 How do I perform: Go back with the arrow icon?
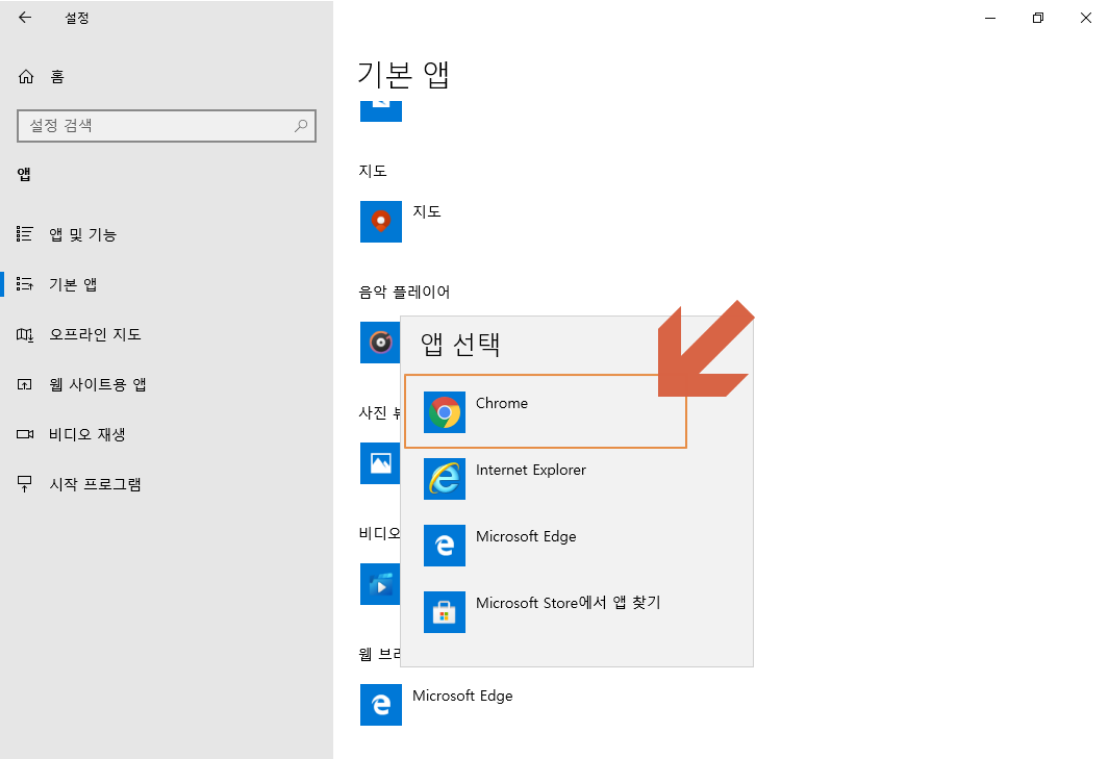click(25, 18)
